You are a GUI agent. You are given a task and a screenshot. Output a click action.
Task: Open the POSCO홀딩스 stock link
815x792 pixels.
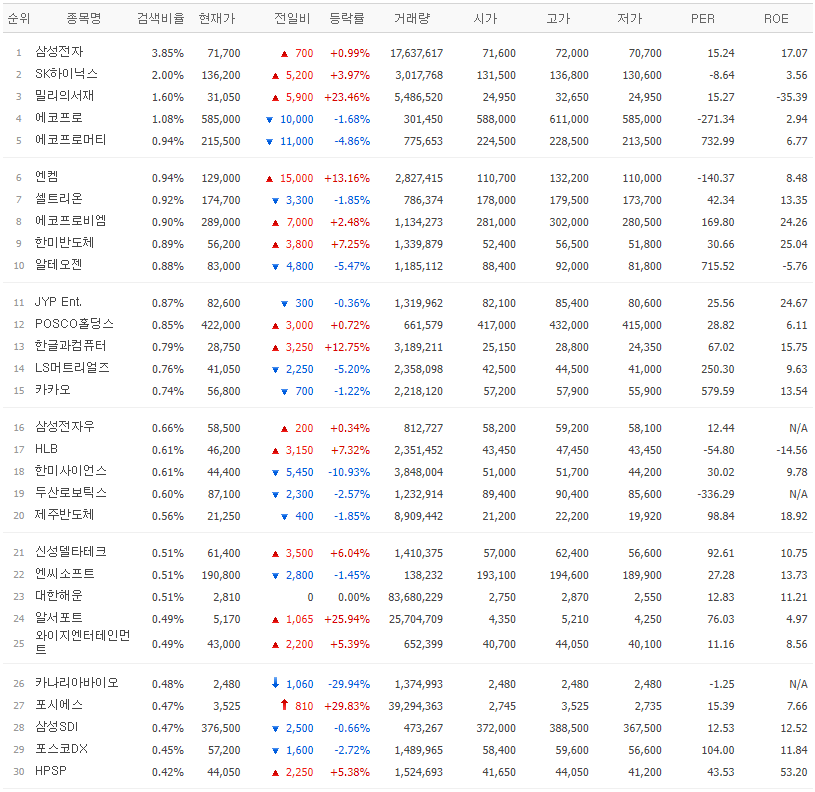click(74, 324)
